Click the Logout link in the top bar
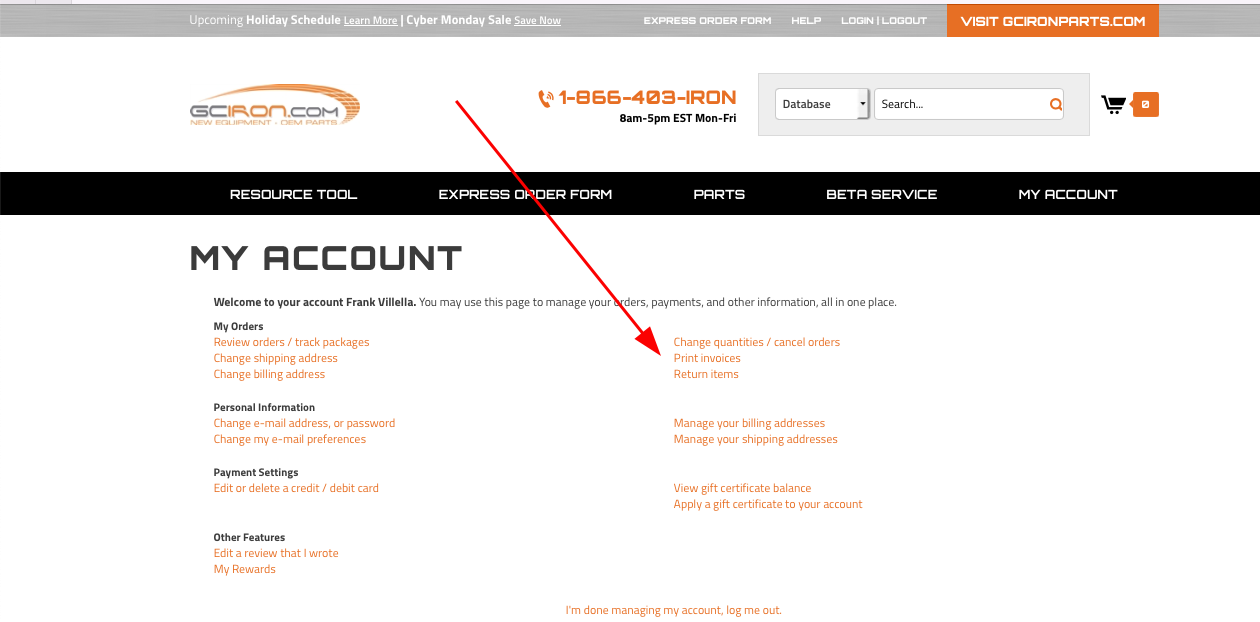1260x622 pixels. 904,21
